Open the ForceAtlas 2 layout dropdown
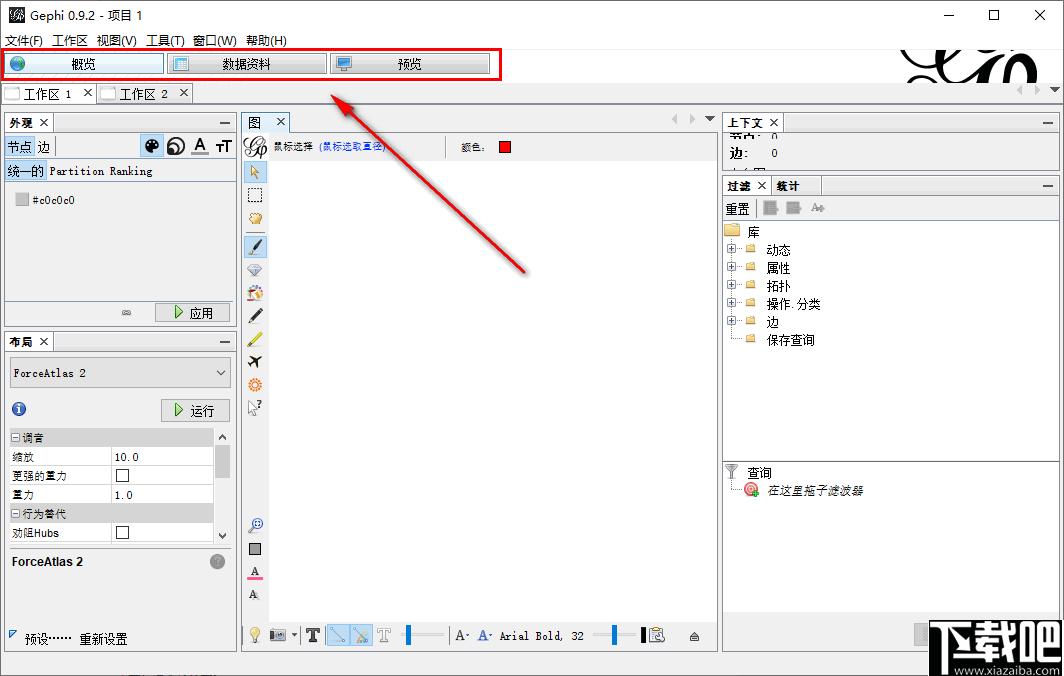 click(121, 373)
